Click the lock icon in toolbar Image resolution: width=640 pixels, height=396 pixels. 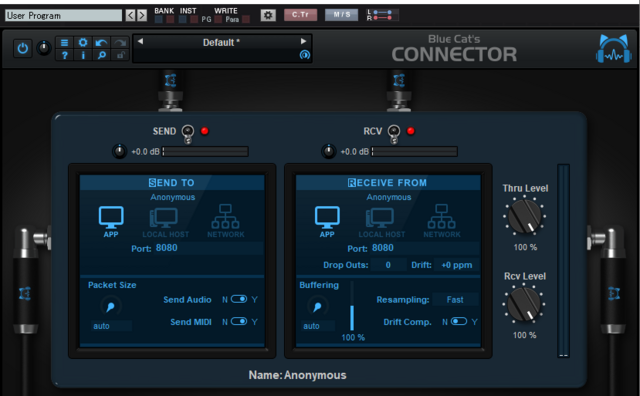pyautogui.click(x=120, y=55)
